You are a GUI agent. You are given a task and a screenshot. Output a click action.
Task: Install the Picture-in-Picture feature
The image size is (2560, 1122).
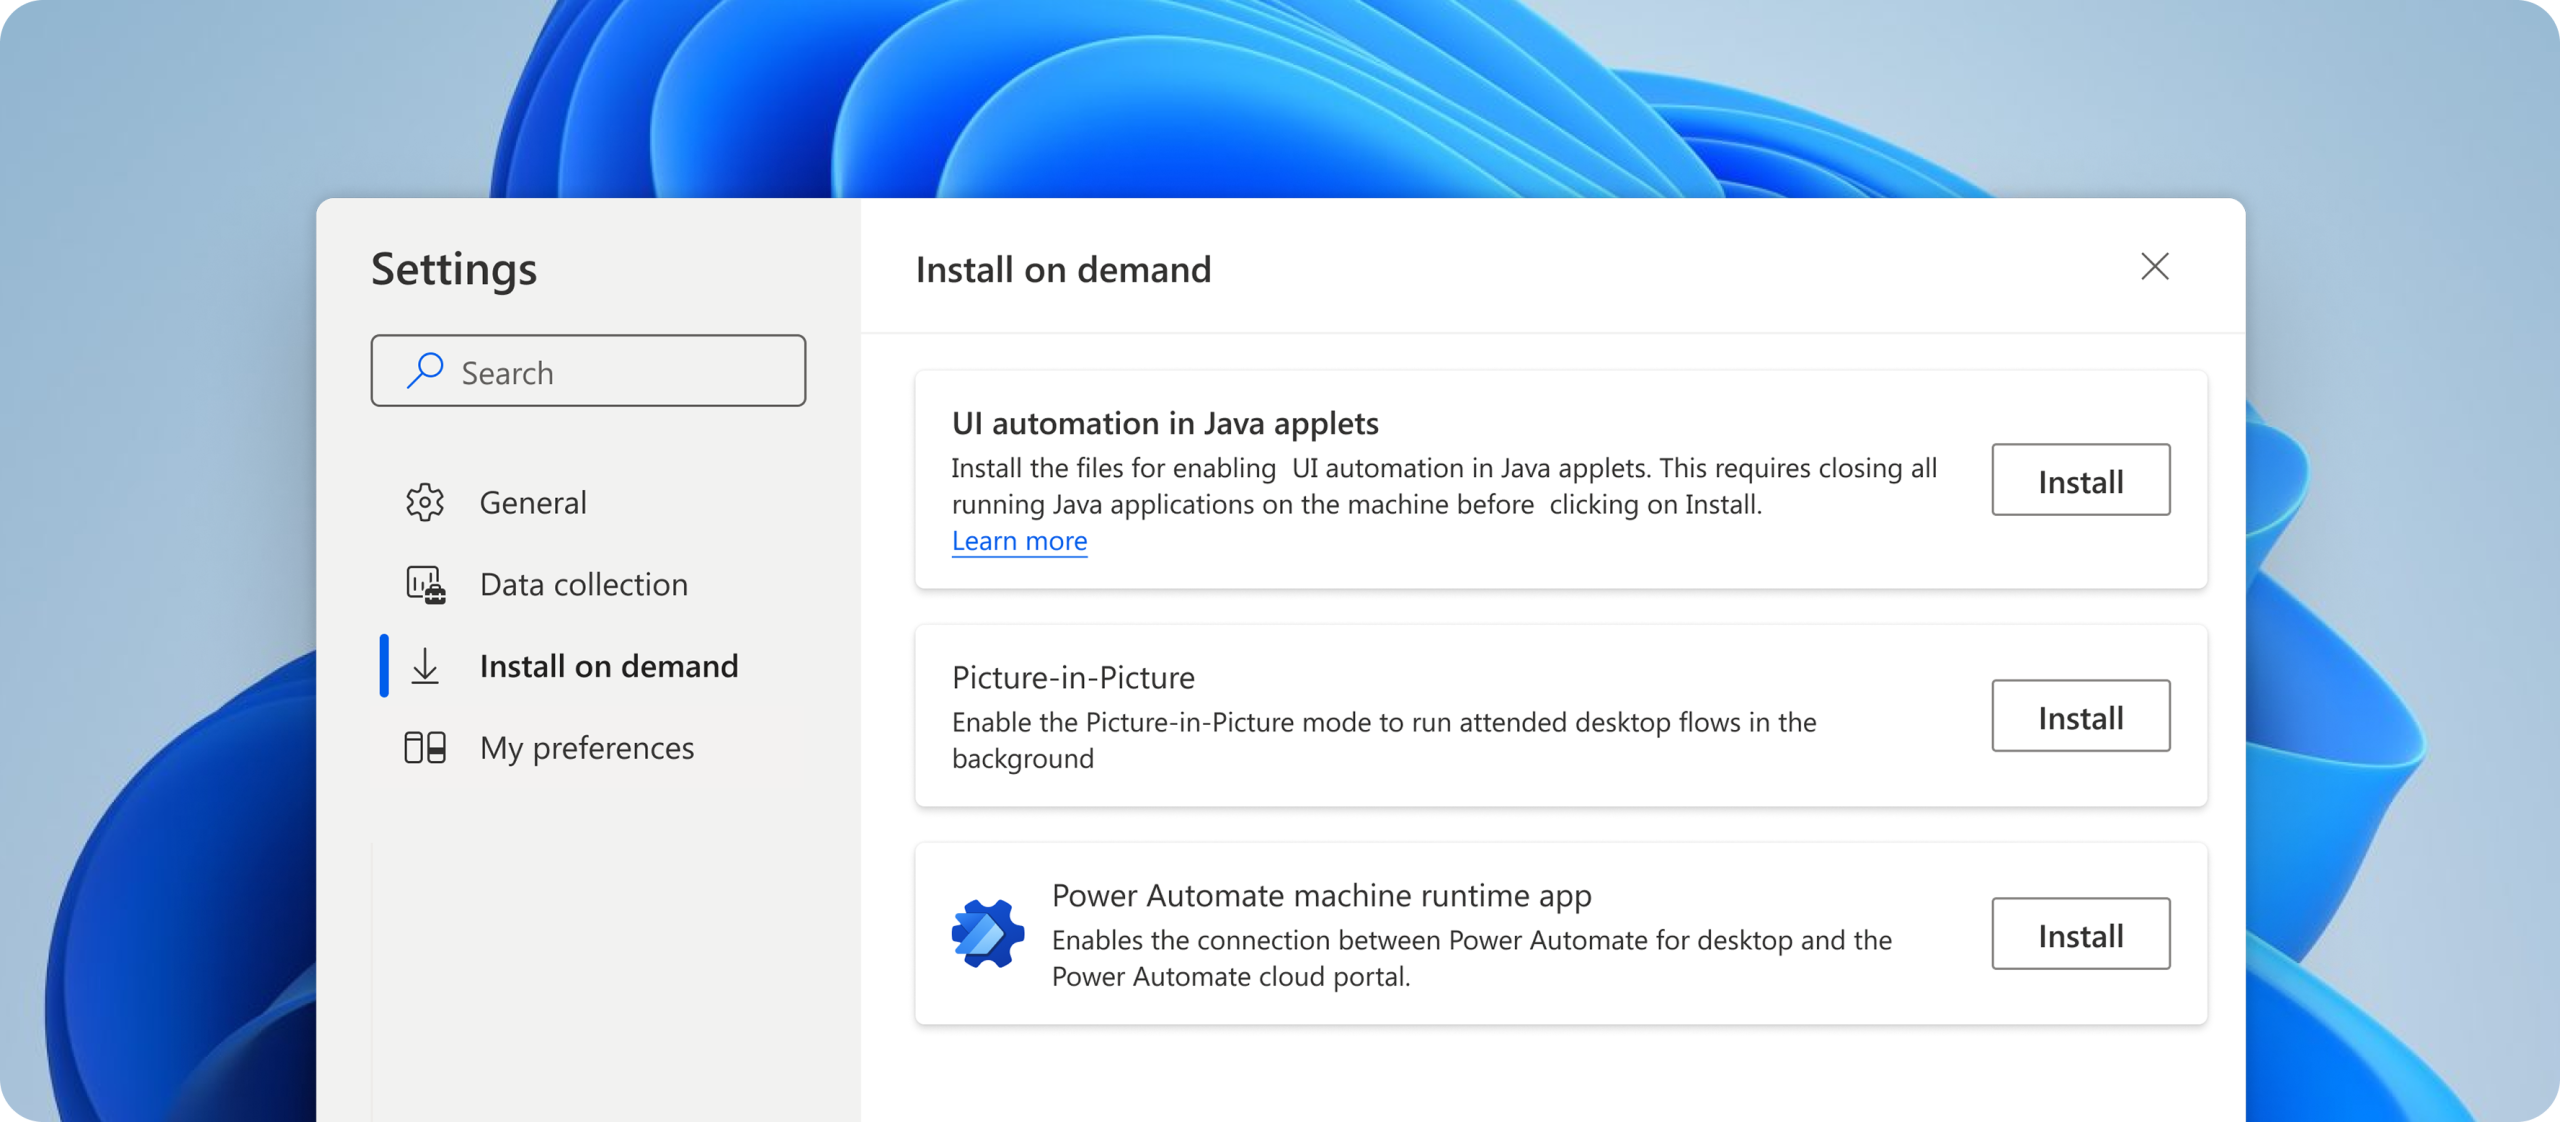point(2081,716)
